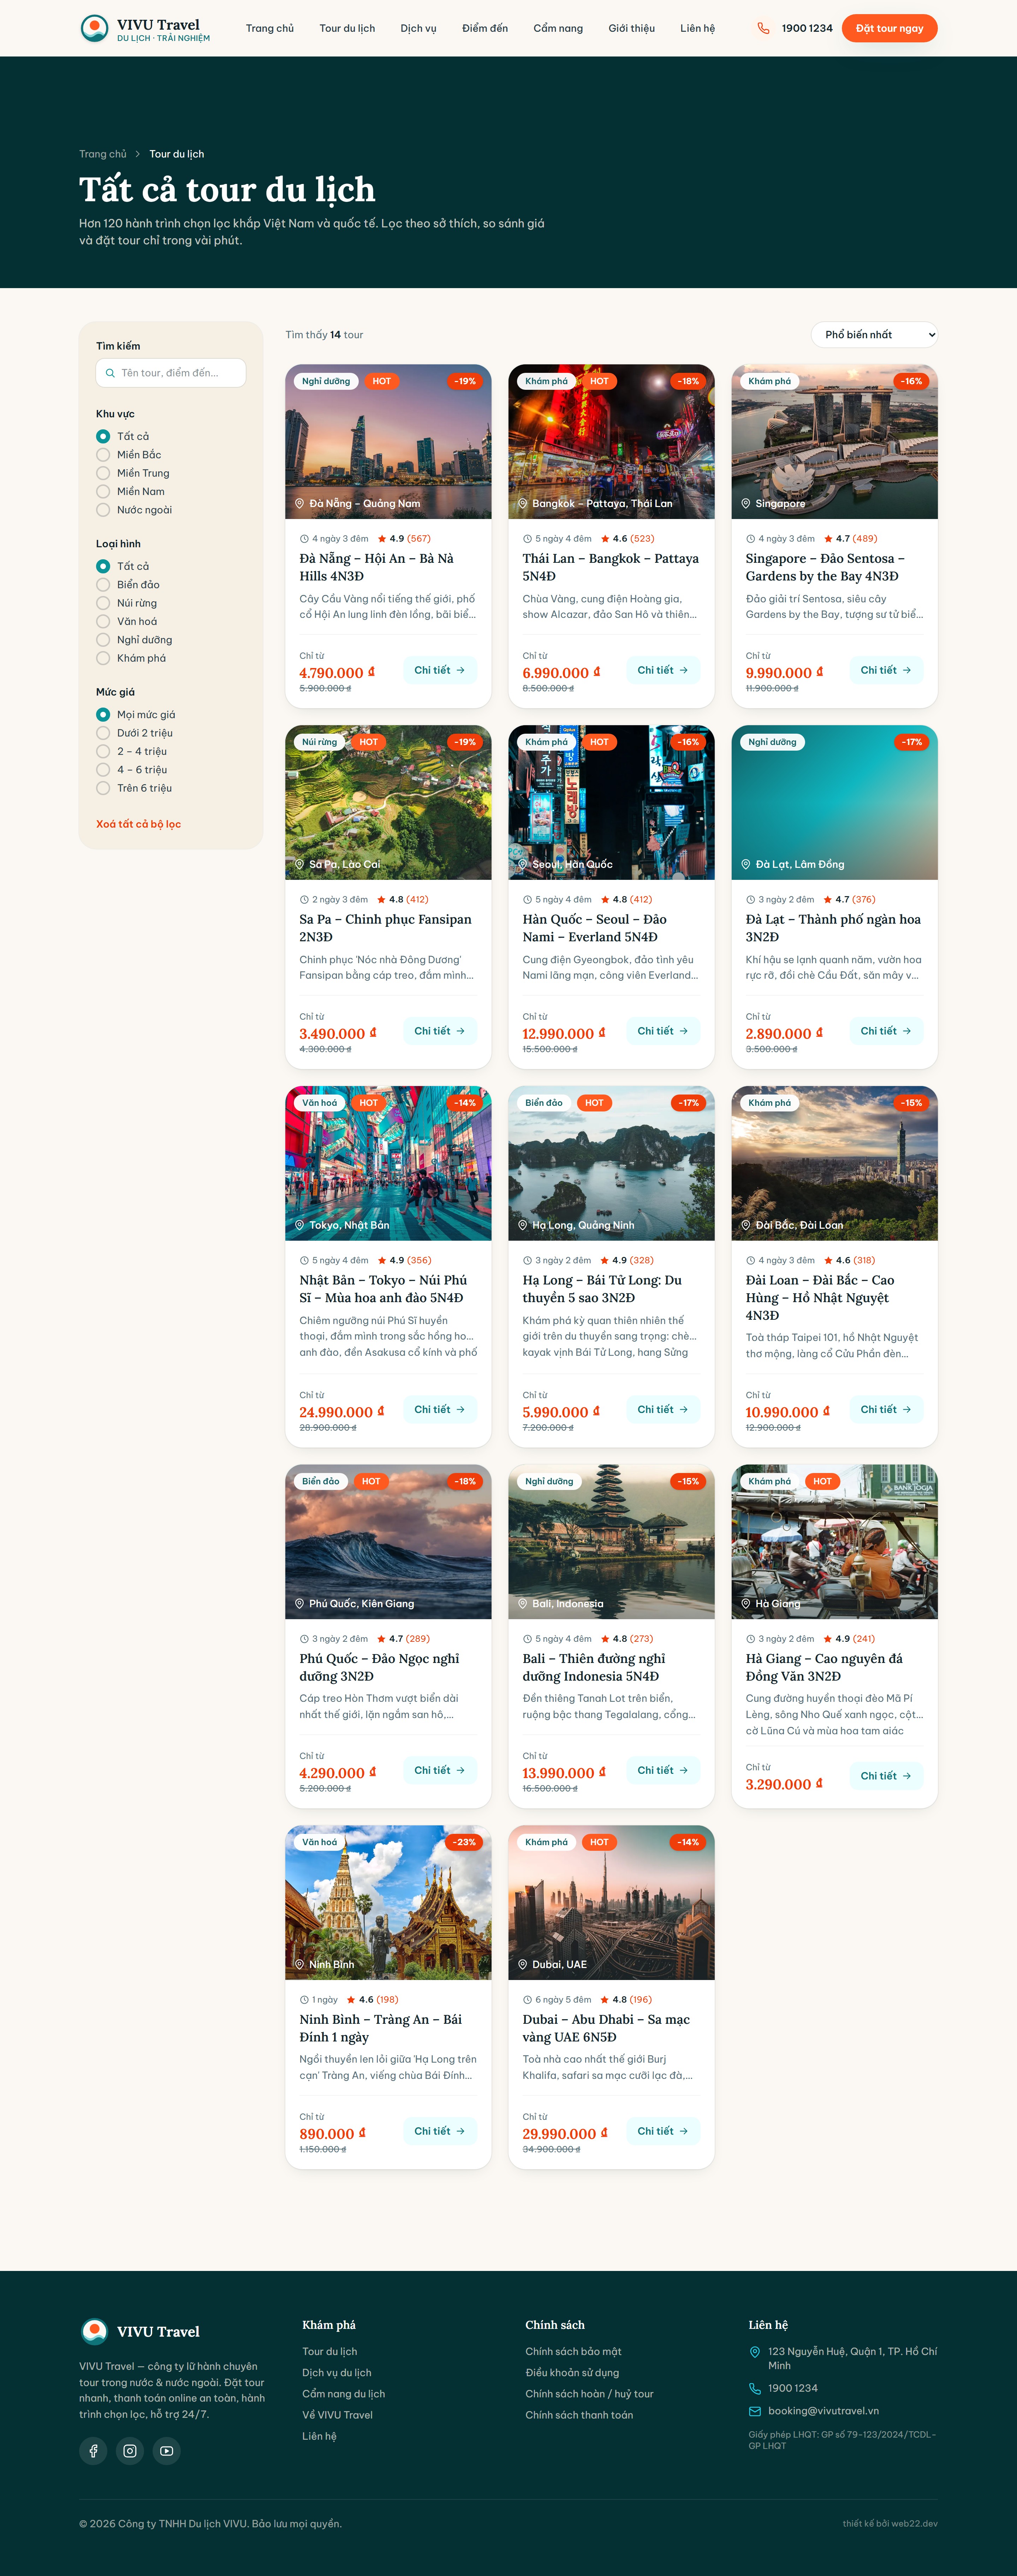
Task: Click the Trang chủ breadcrumb link
Action: 103,154
